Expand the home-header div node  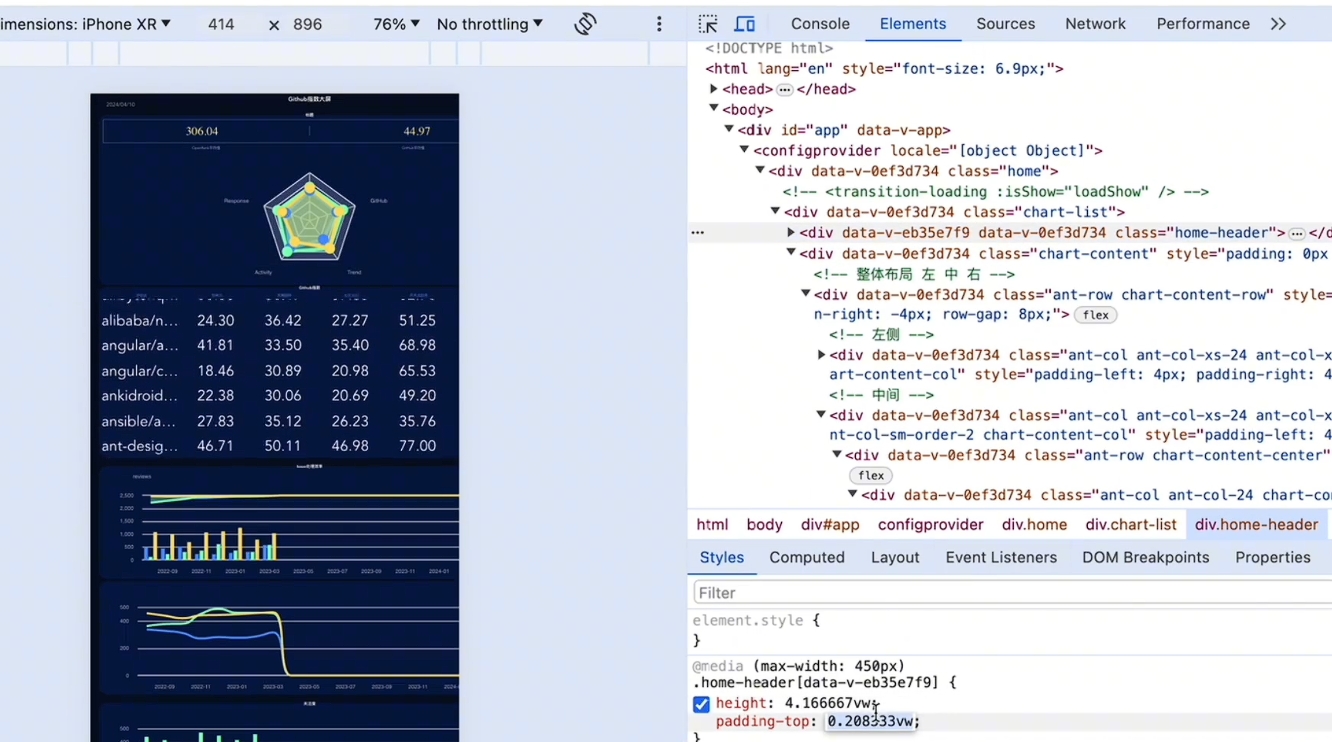[x=791, y=233]
